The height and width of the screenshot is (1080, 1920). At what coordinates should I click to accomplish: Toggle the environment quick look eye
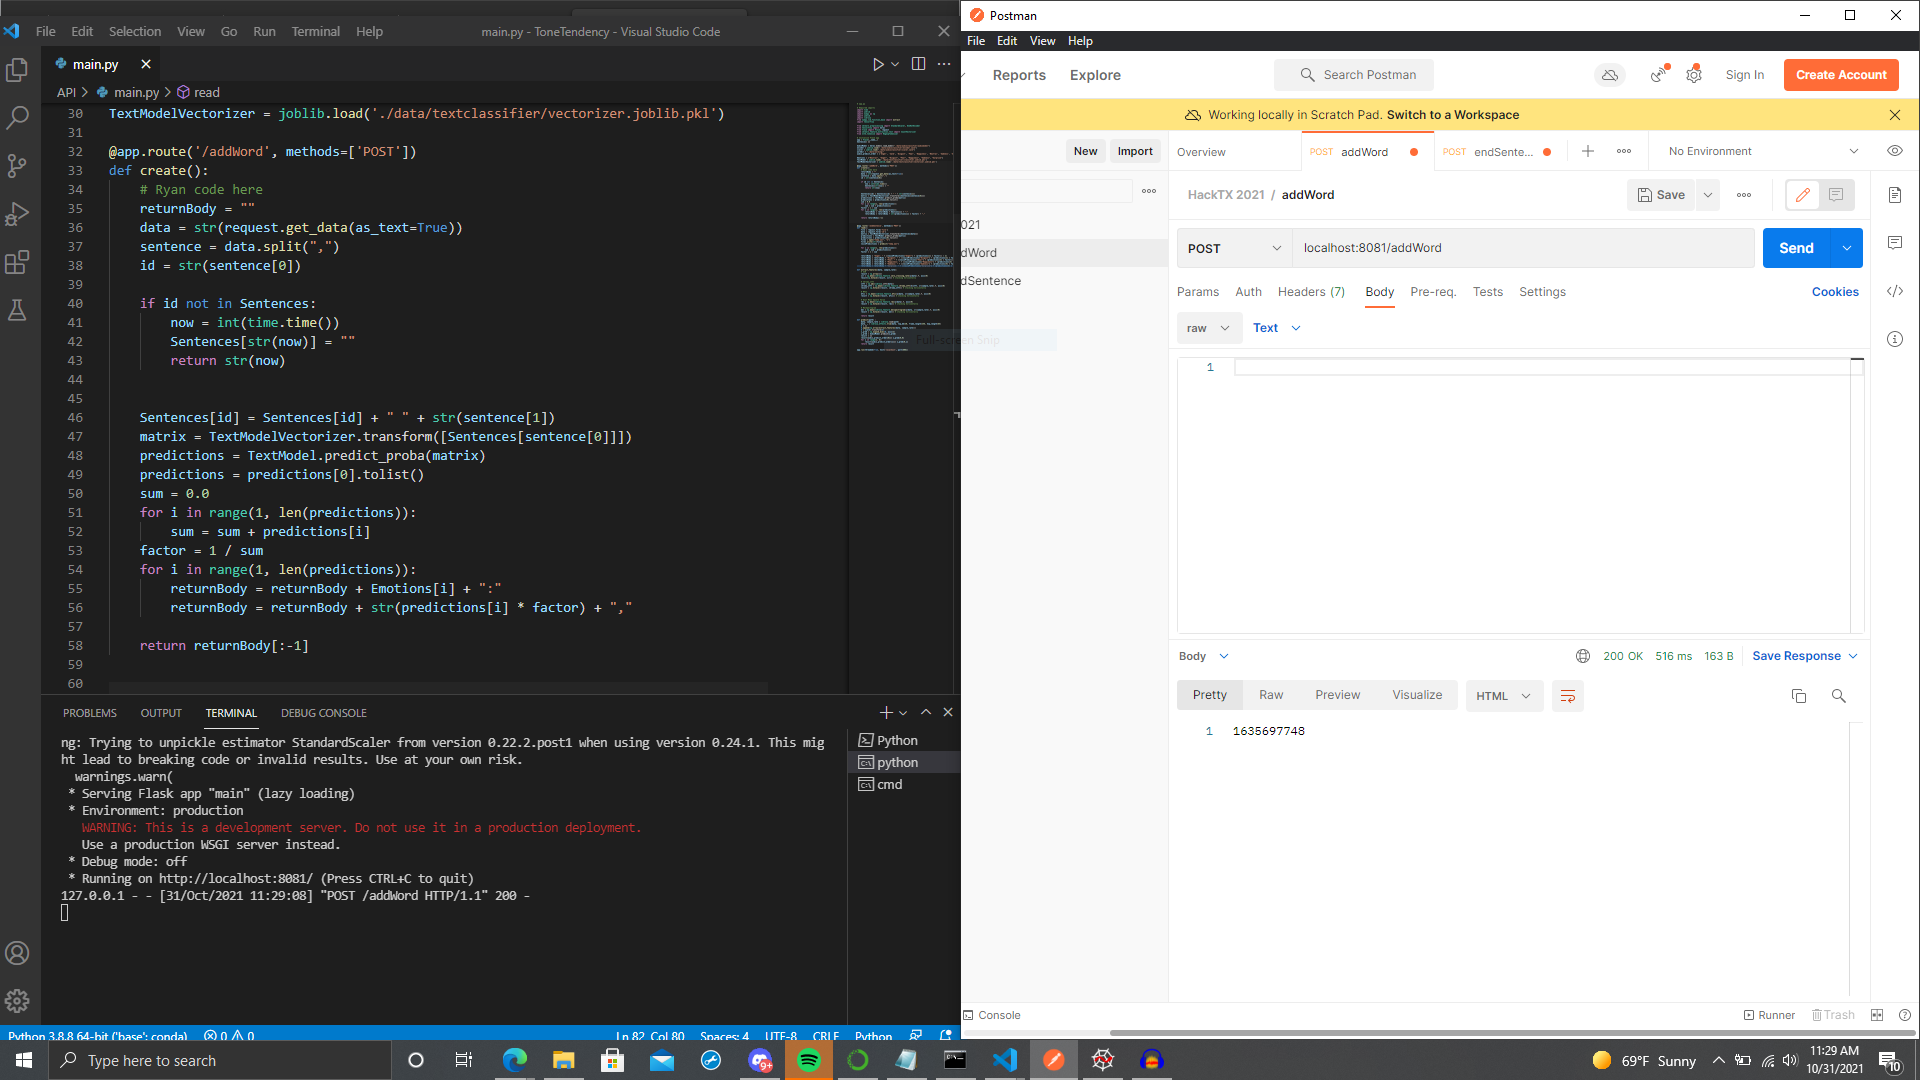(x=1895, y=151)
